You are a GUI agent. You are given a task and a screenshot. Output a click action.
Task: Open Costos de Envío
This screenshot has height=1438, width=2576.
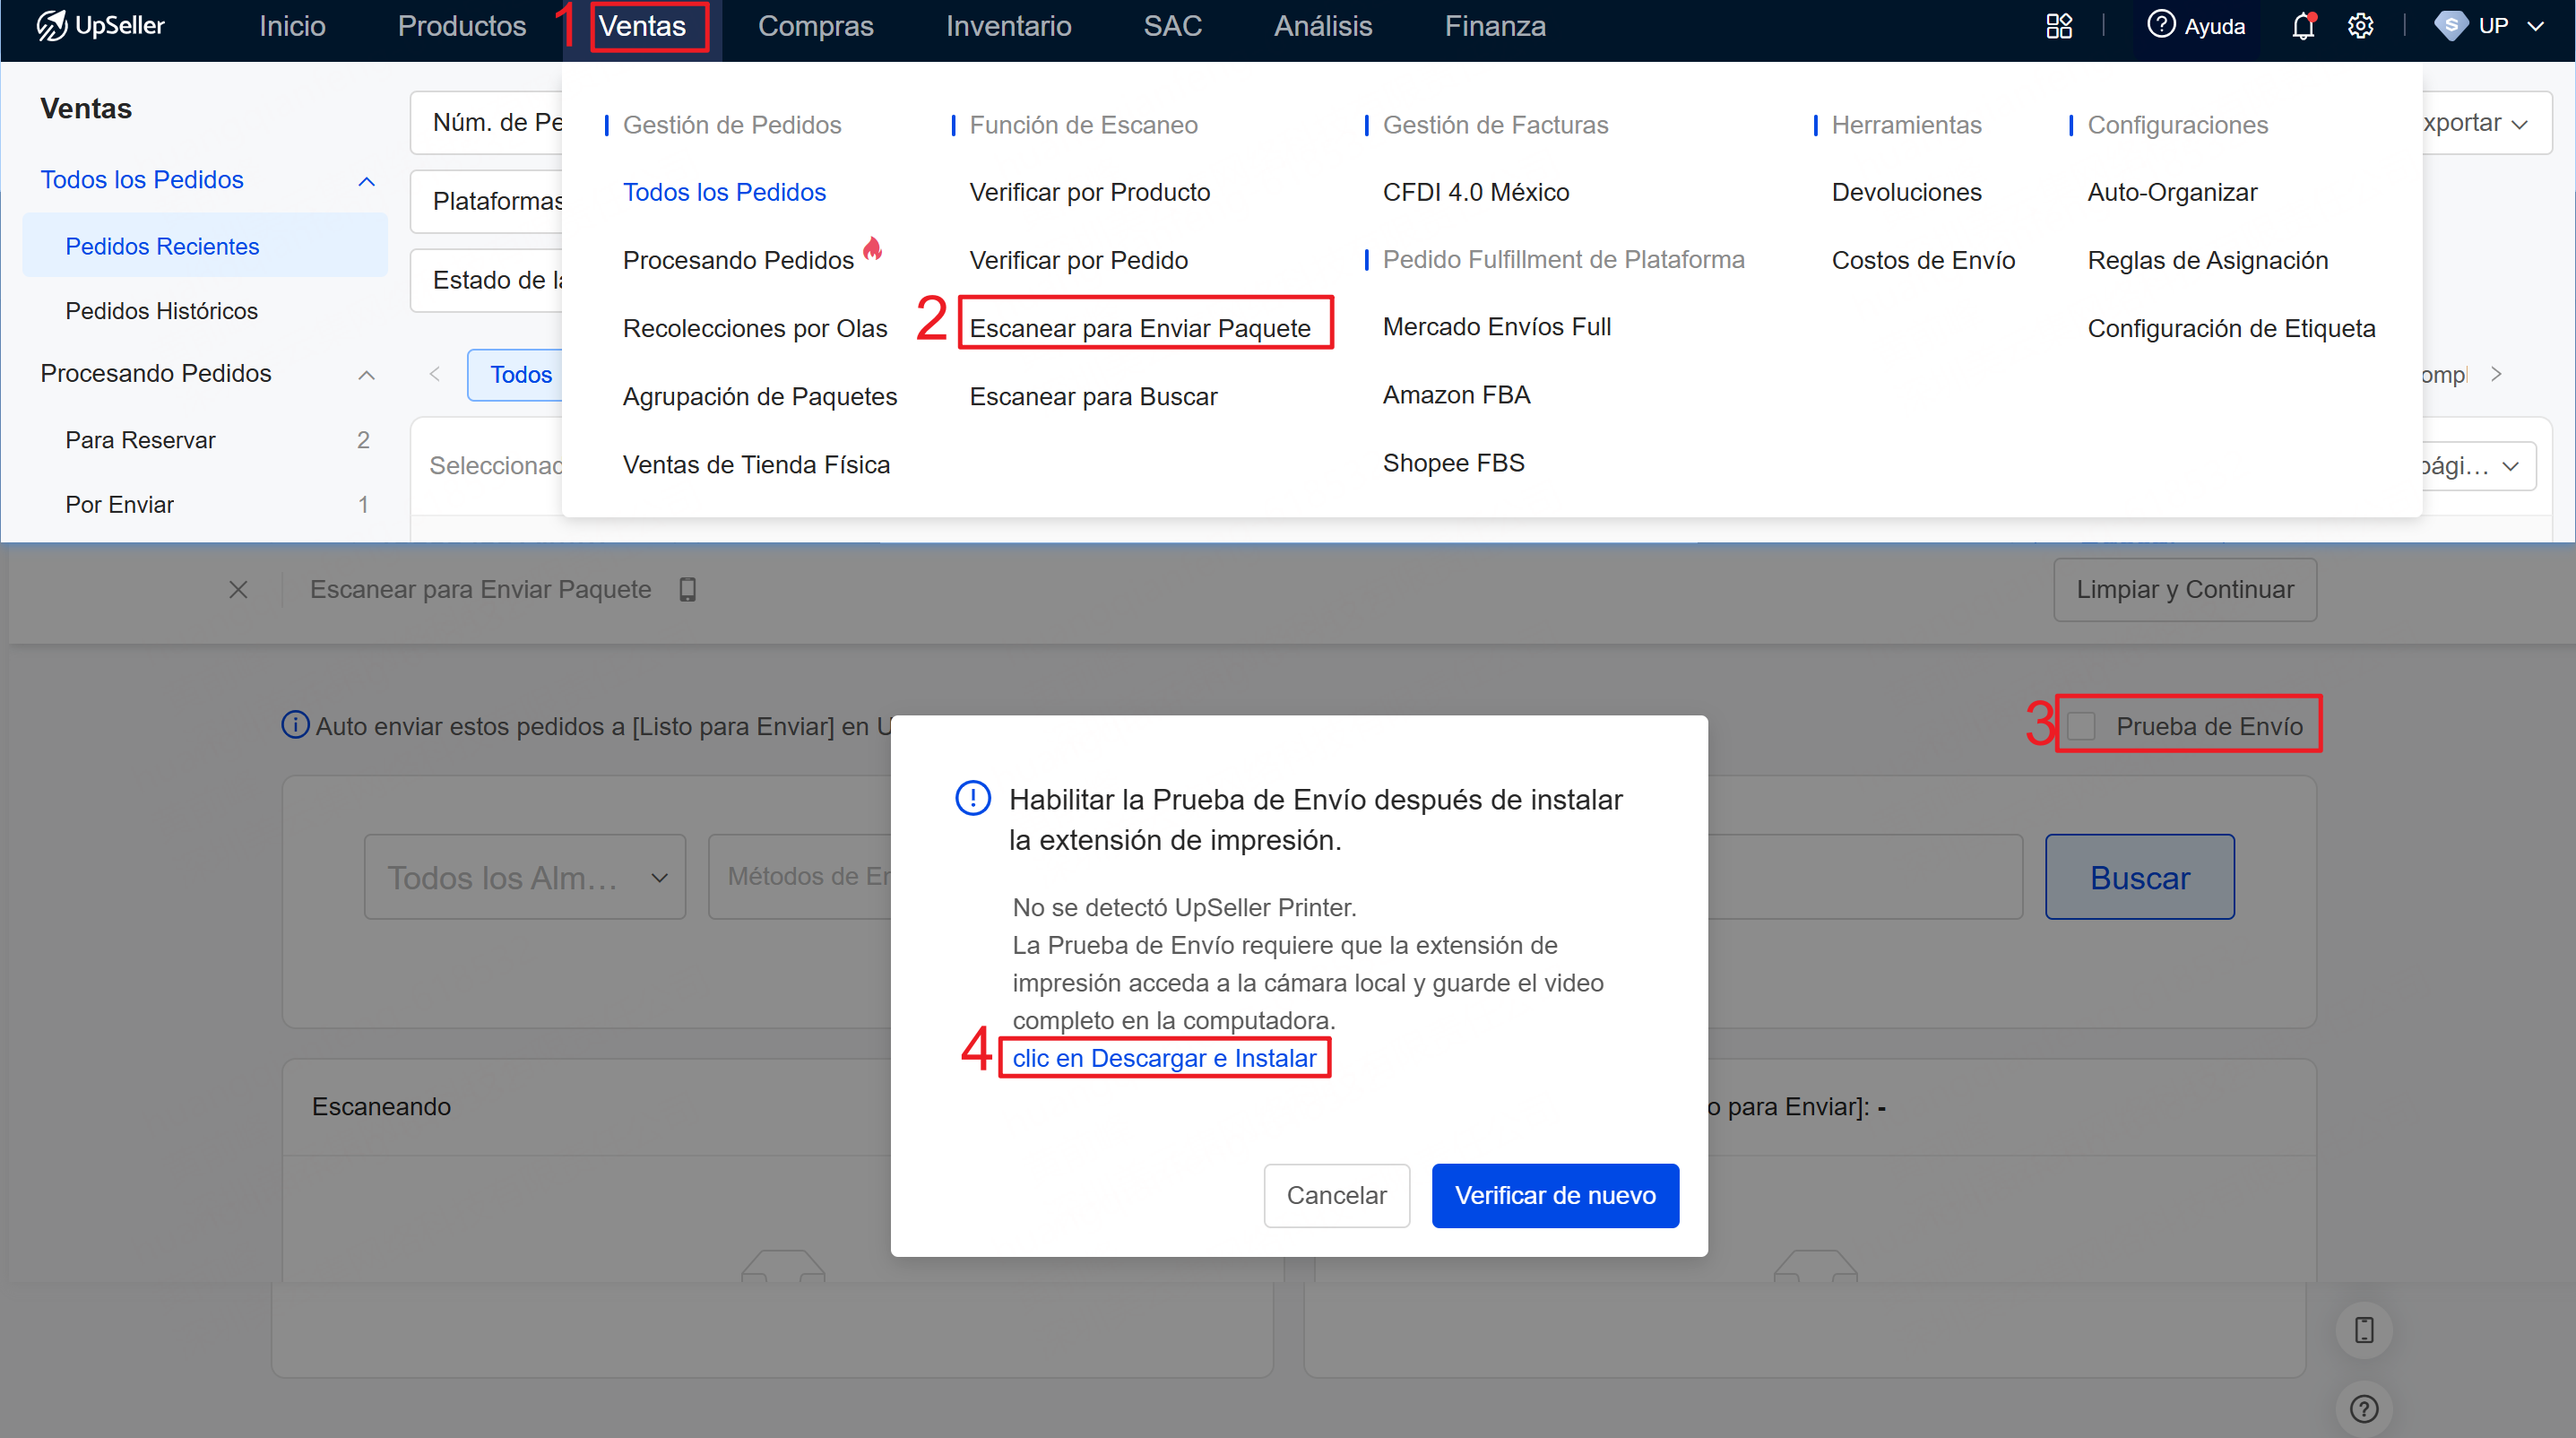click(x=1923, y=260)
